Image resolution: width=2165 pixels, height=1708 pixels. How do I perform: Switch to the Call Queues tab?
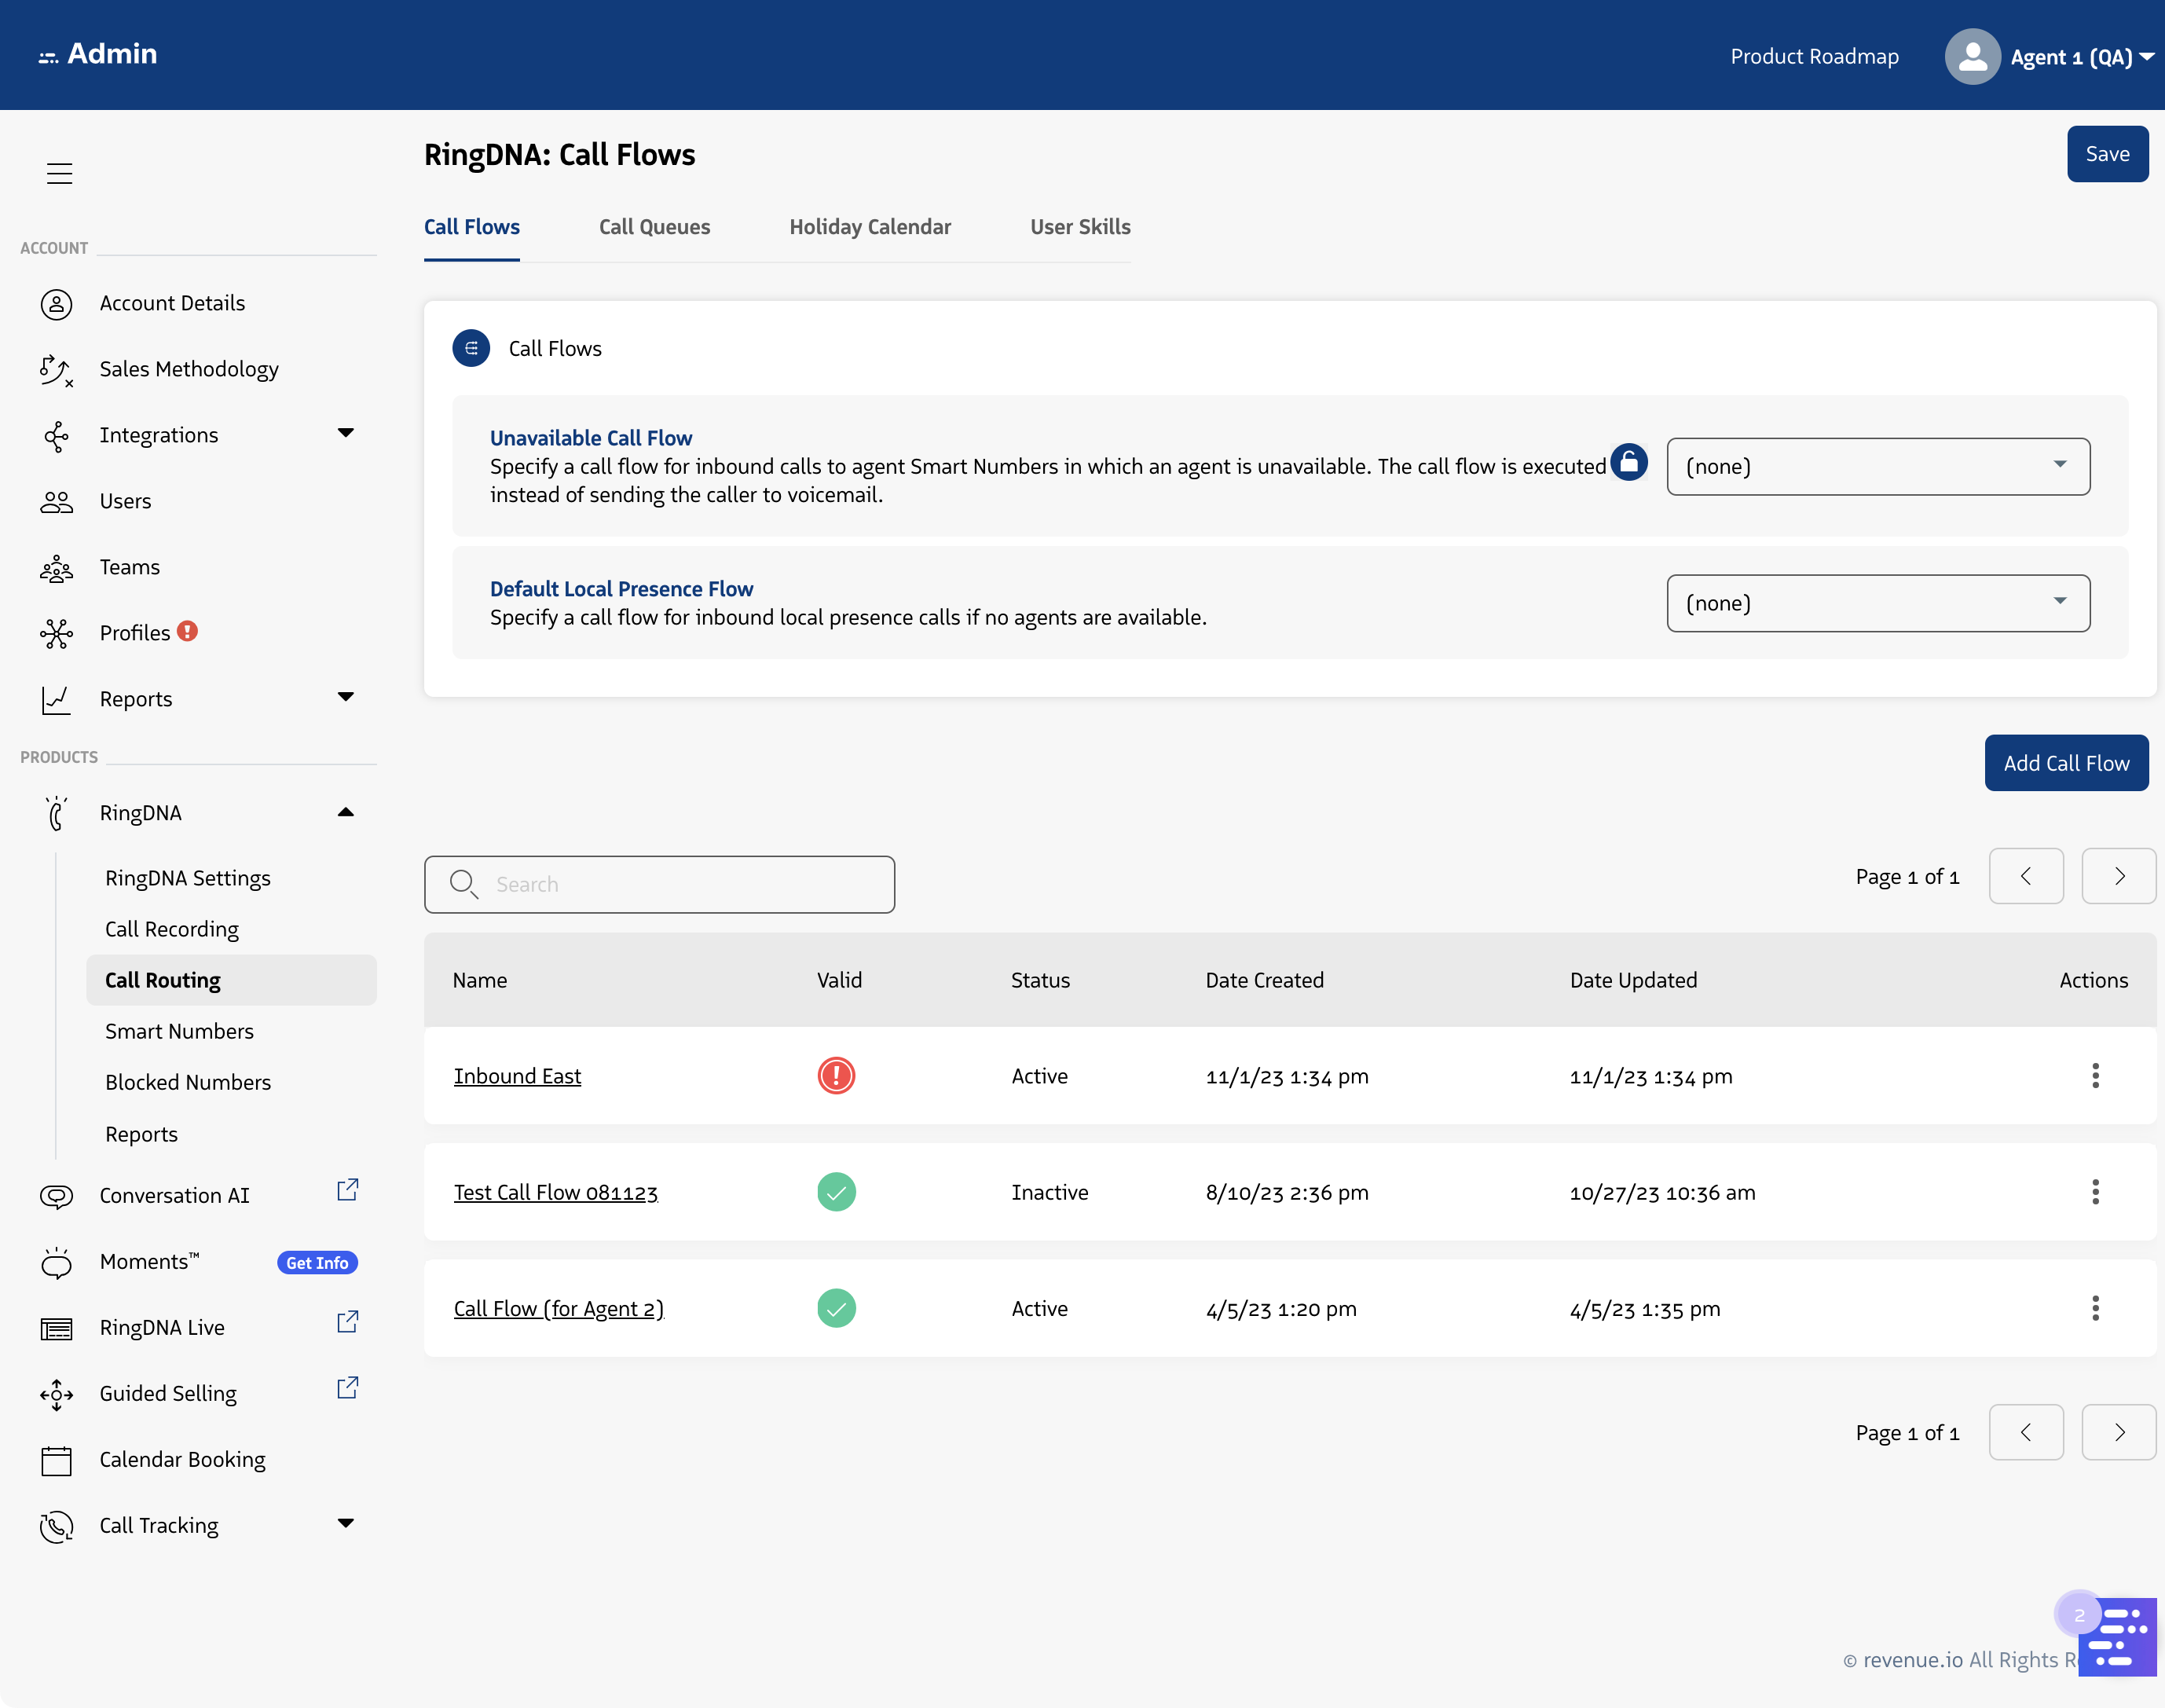coord(654,227)
